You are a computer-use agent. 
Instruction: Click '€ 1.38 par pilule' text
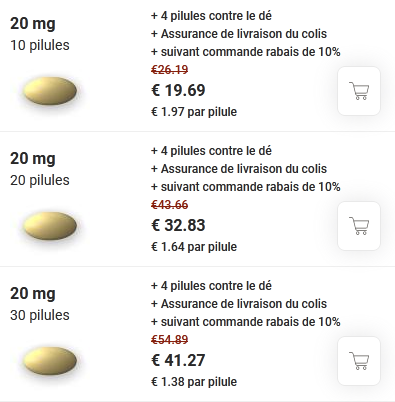[194, 382]
